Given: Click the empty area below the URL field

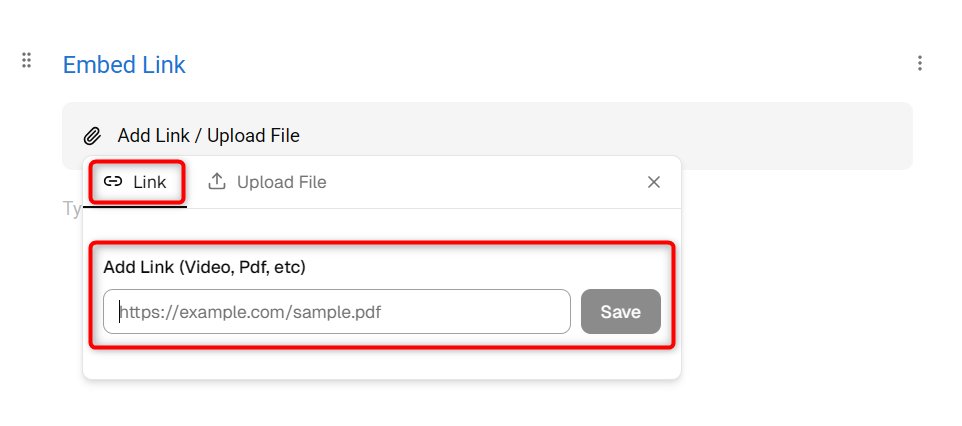Looking at the screenshot, I should pyautogui.click(x=382, y=364).
